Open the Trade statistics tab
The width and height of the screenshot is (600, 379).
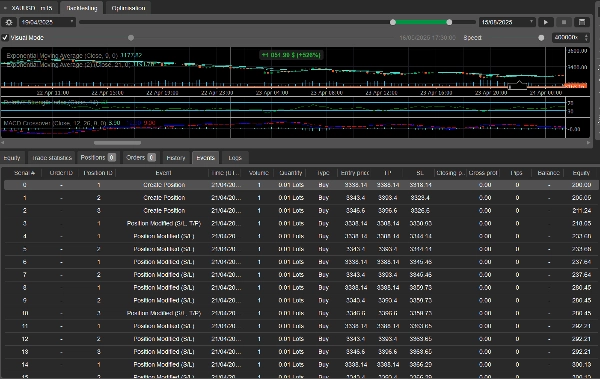tap(52, 158)
